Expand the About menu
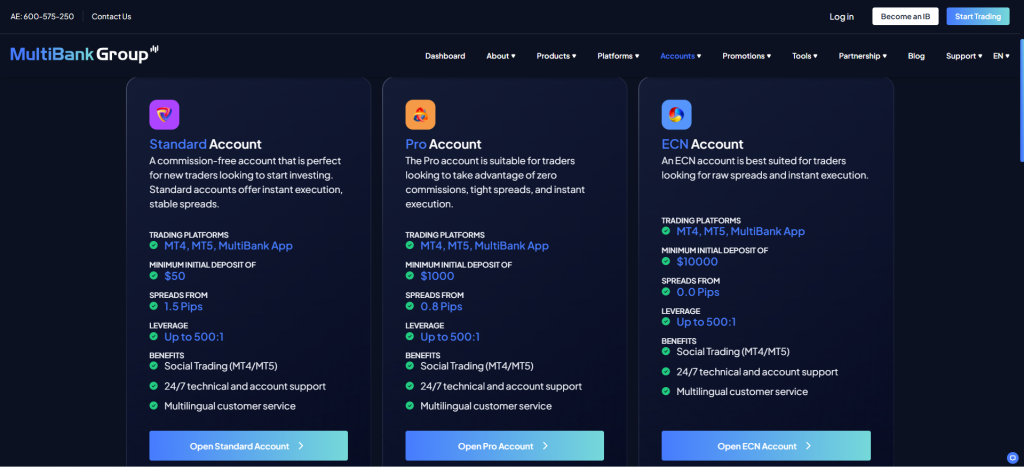1024x467 pixels. [501, 56]
